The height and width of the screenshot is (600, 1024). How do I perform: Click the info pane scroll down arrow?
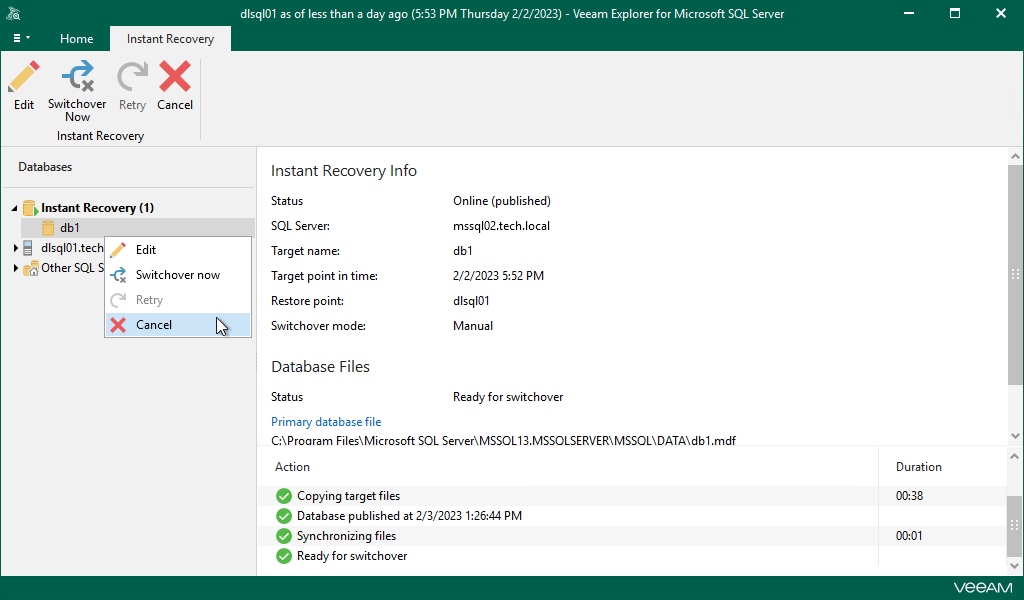[1015, 435]
